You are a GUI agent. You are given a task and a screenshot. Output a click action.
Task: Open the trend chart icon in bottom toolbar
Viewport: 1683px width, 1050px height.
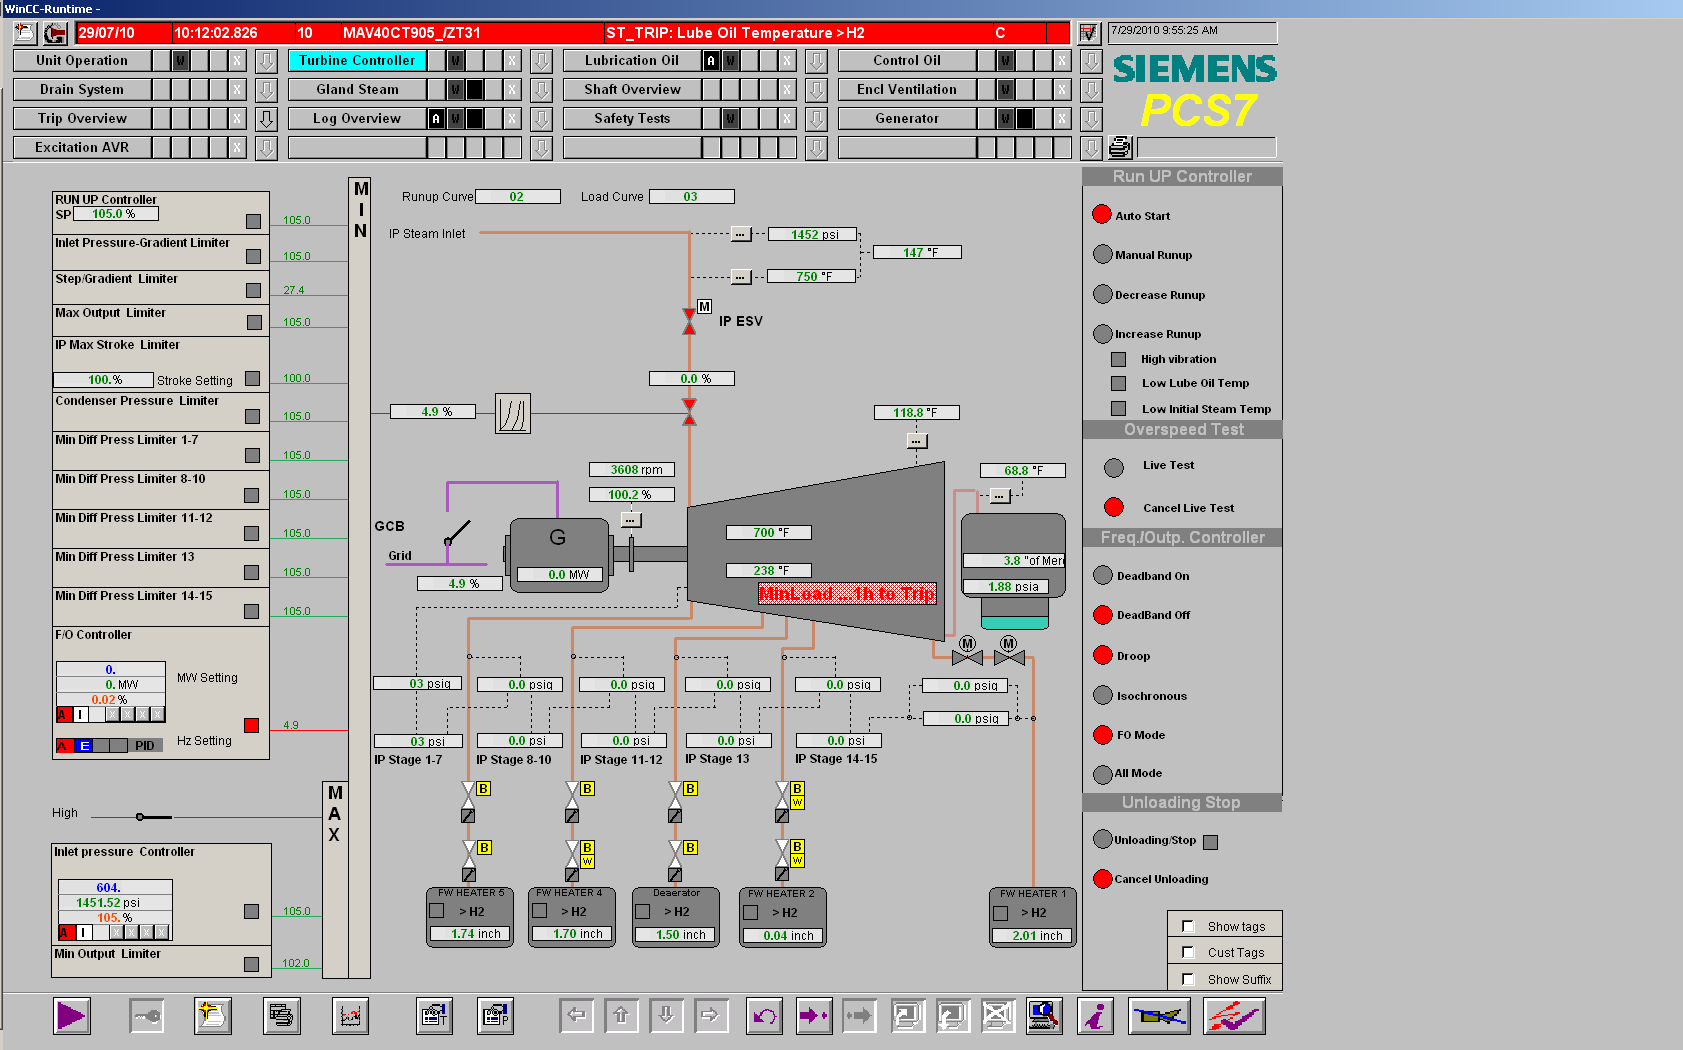point(350,1016)
